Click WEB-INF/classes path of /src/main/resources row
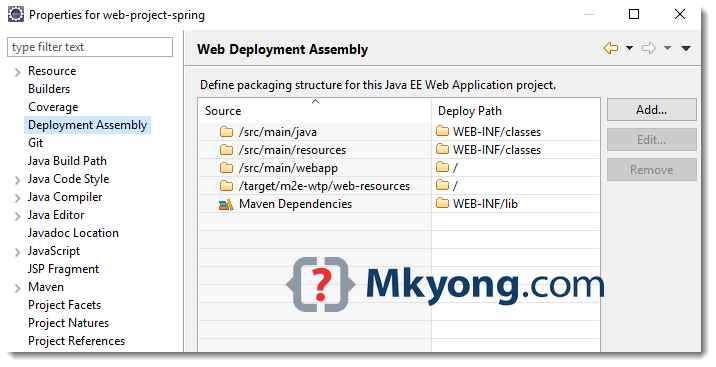This screenshot has width=716, height=367. (x=497, y=150)
